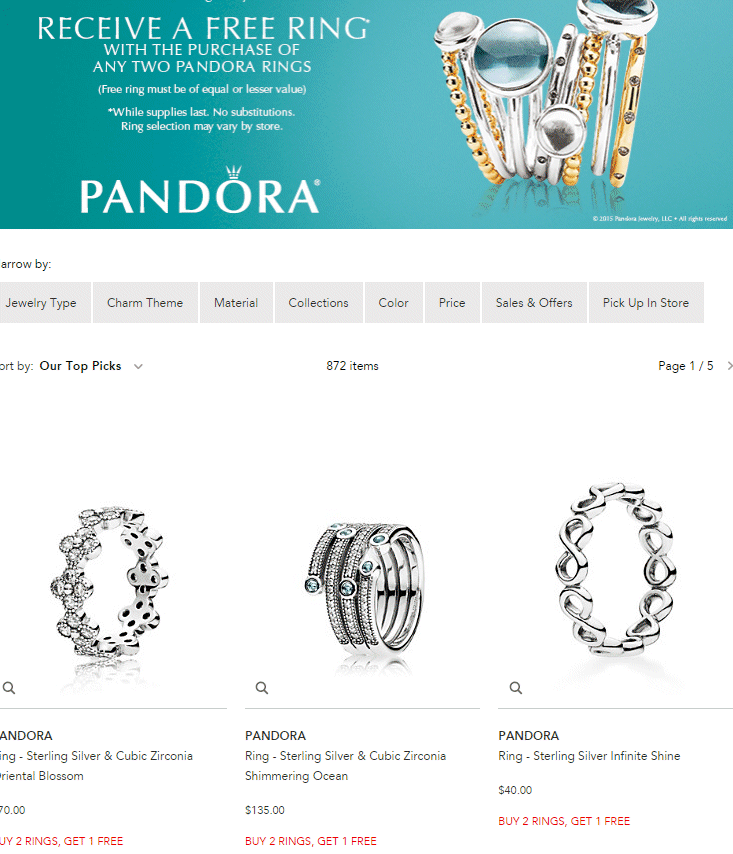
Task: Open the Material filter
Action: click(x=236, y=302)
